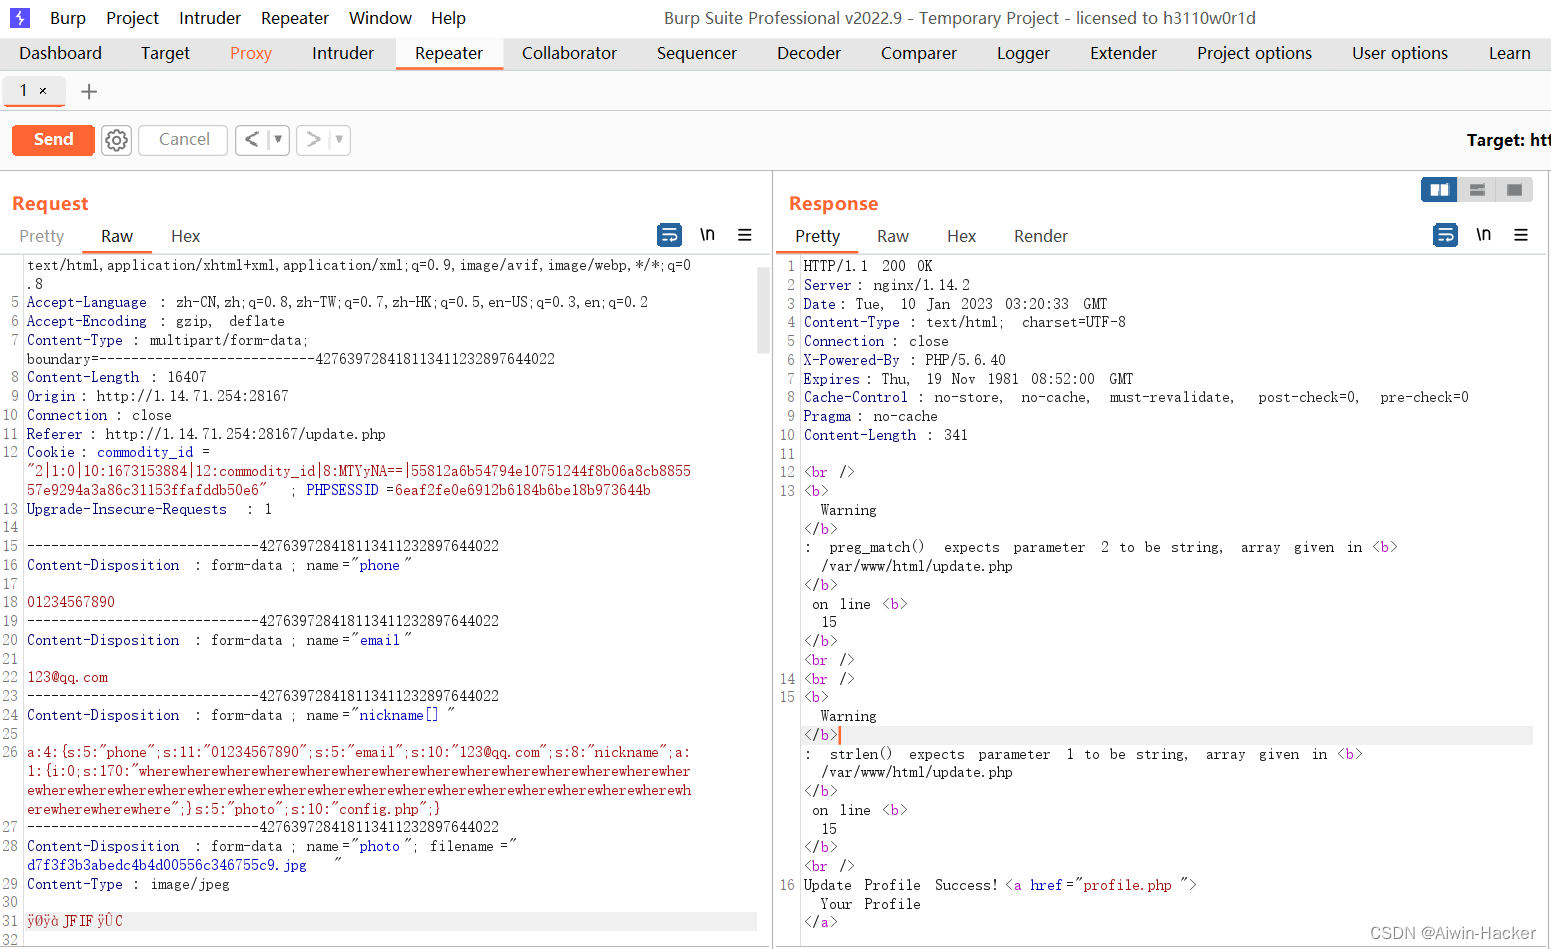Click the HTTP/1.1 200 OK status line
Screen dimensions: 1551x949
(x=868, y=267)
